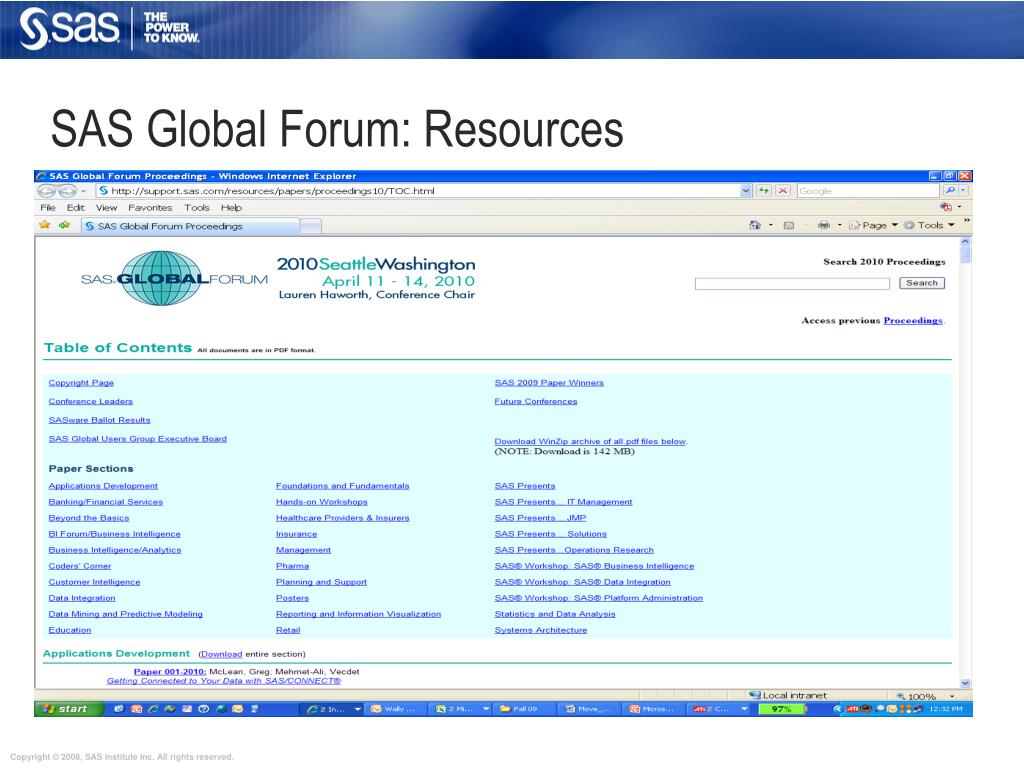The image size is (1024, 768).
Task: Click the browser Back arrow button
Action: pos(47,191)
